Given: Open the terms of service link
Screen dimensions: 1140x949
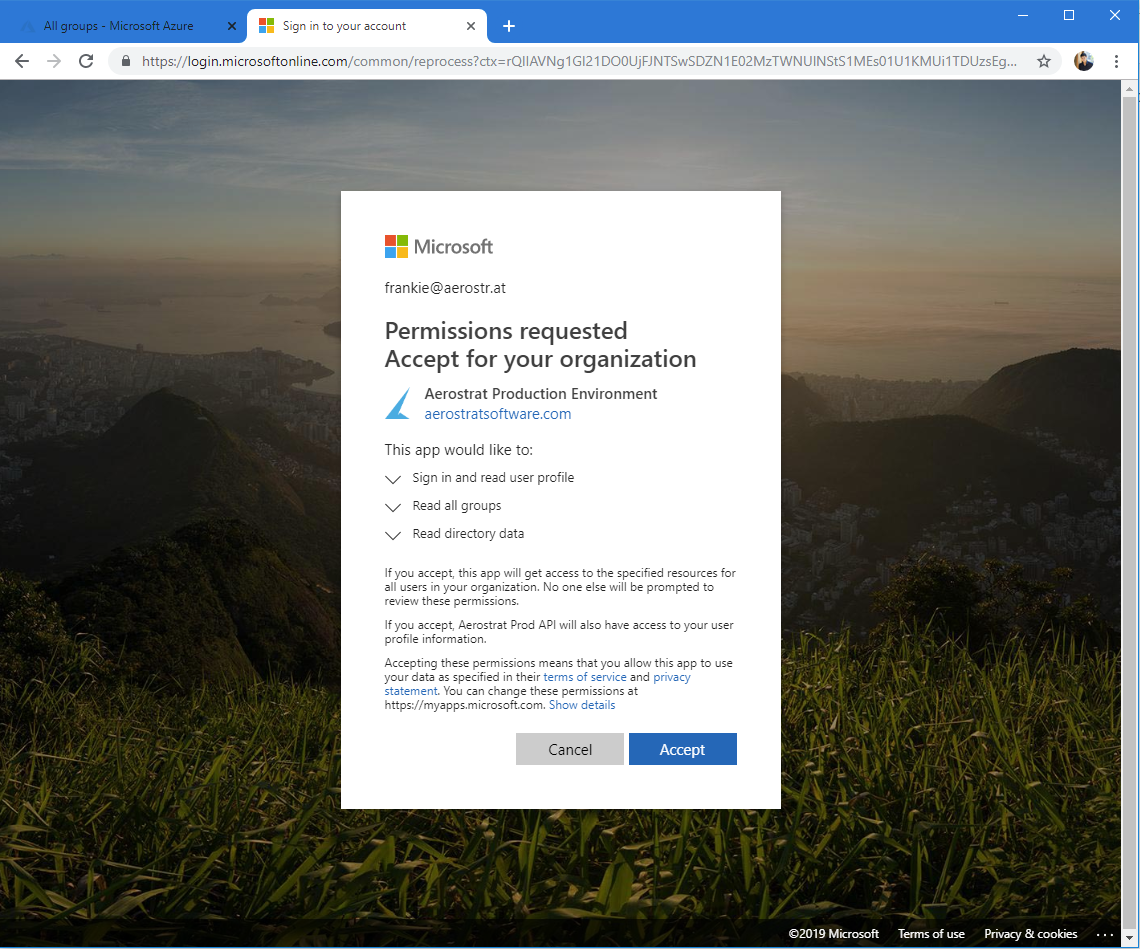Looking at the screenshot, I should [585, 677].
